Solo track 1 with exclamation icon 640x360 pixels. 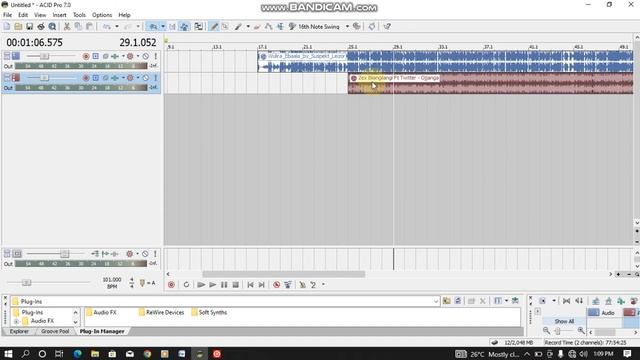(156, 56)
